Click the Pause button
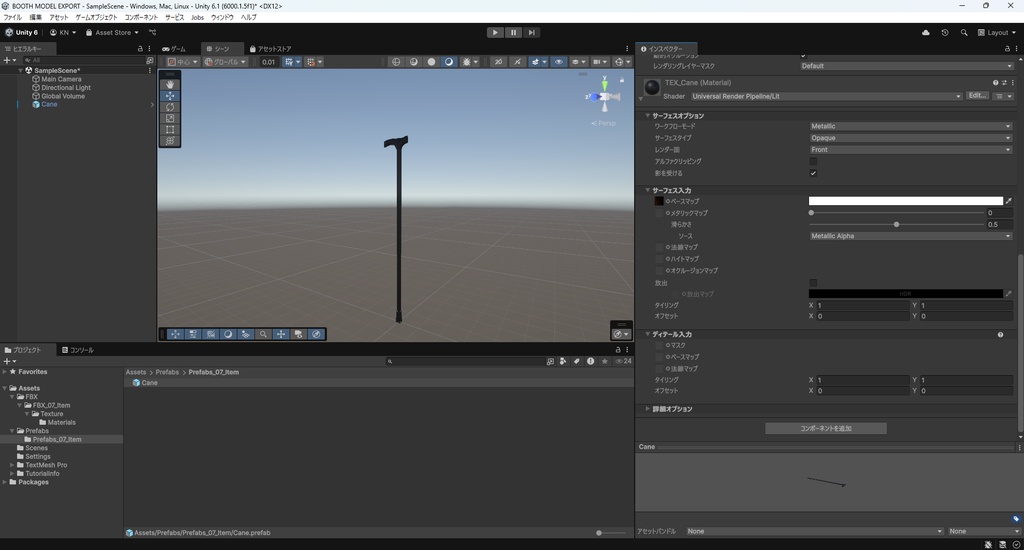Image resolution: width=1024 pixels, height=550 pixels. tap(513, 32)
